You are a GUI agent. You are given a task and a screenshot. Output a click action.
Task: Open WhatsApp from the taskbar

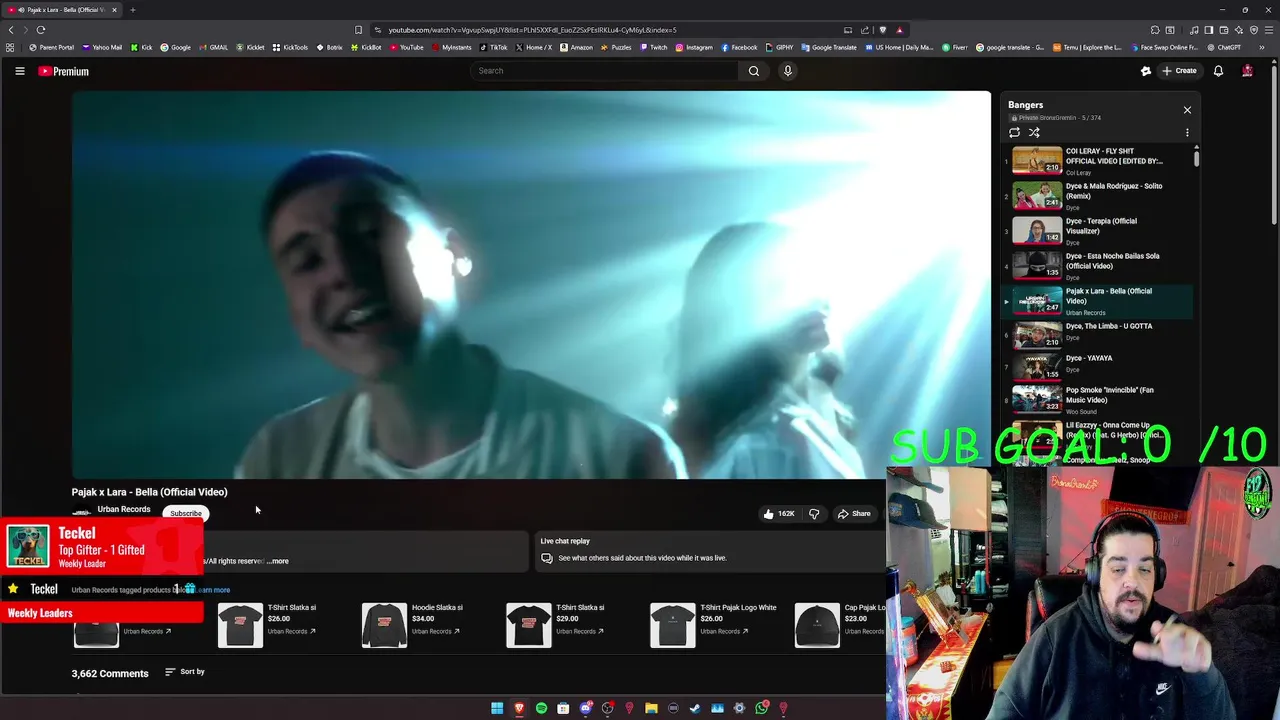762,708
